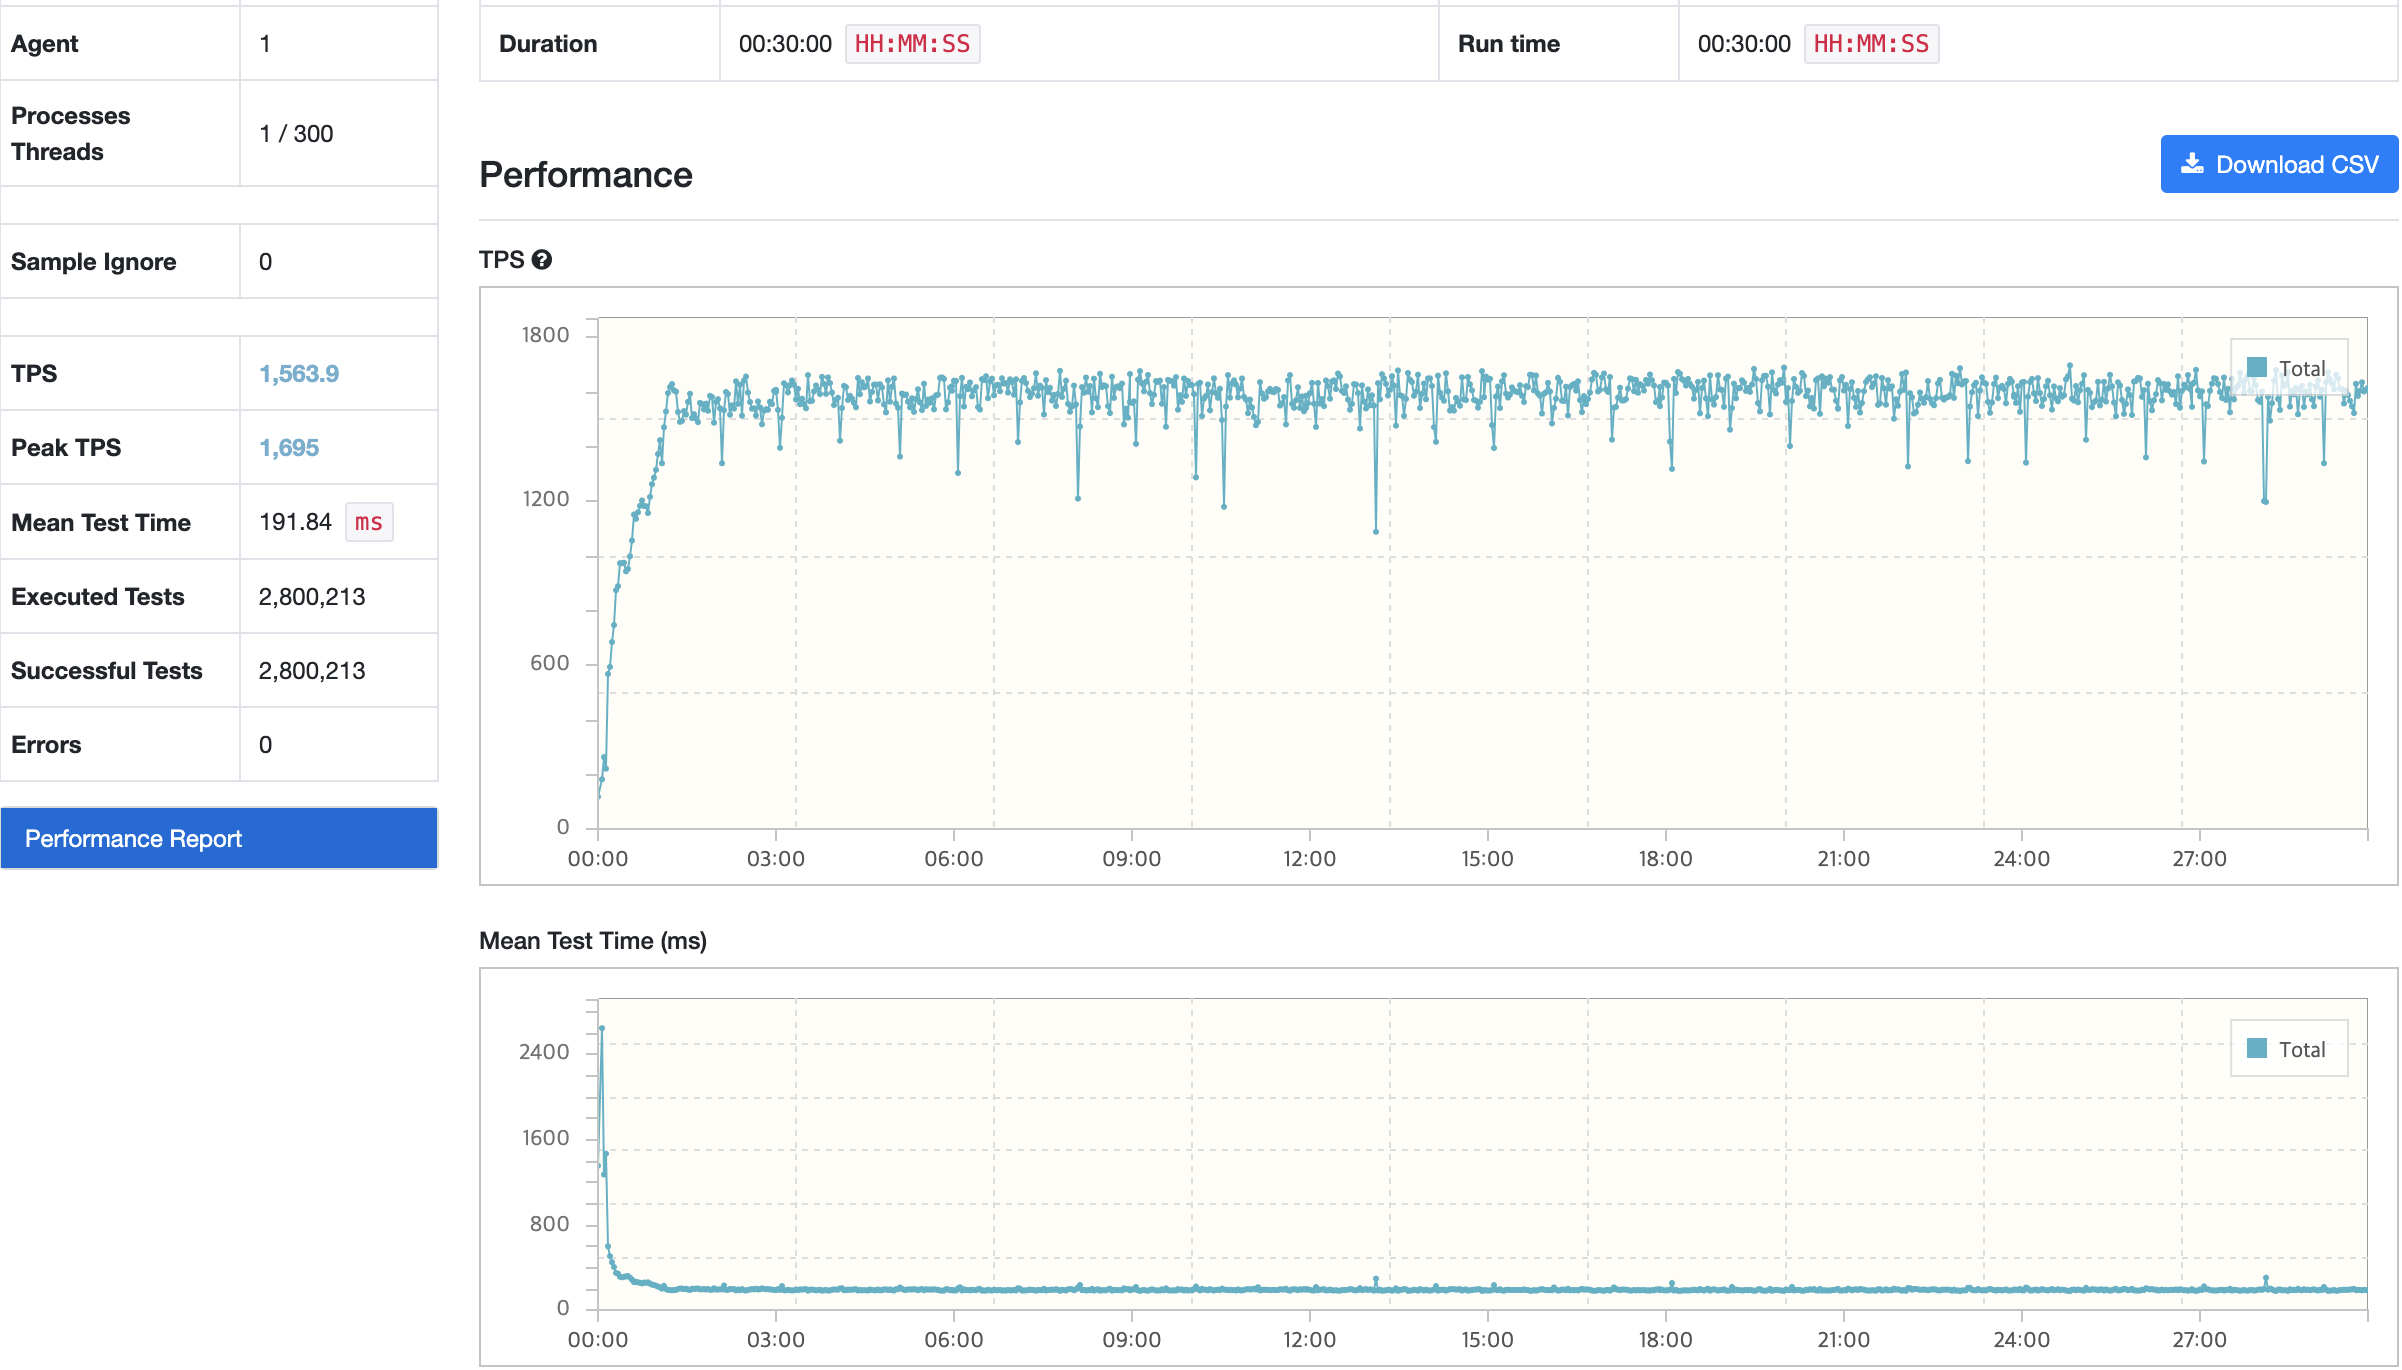Click the Errors row label
This screenshot has width=2402, height=1370.
(46, 745)
